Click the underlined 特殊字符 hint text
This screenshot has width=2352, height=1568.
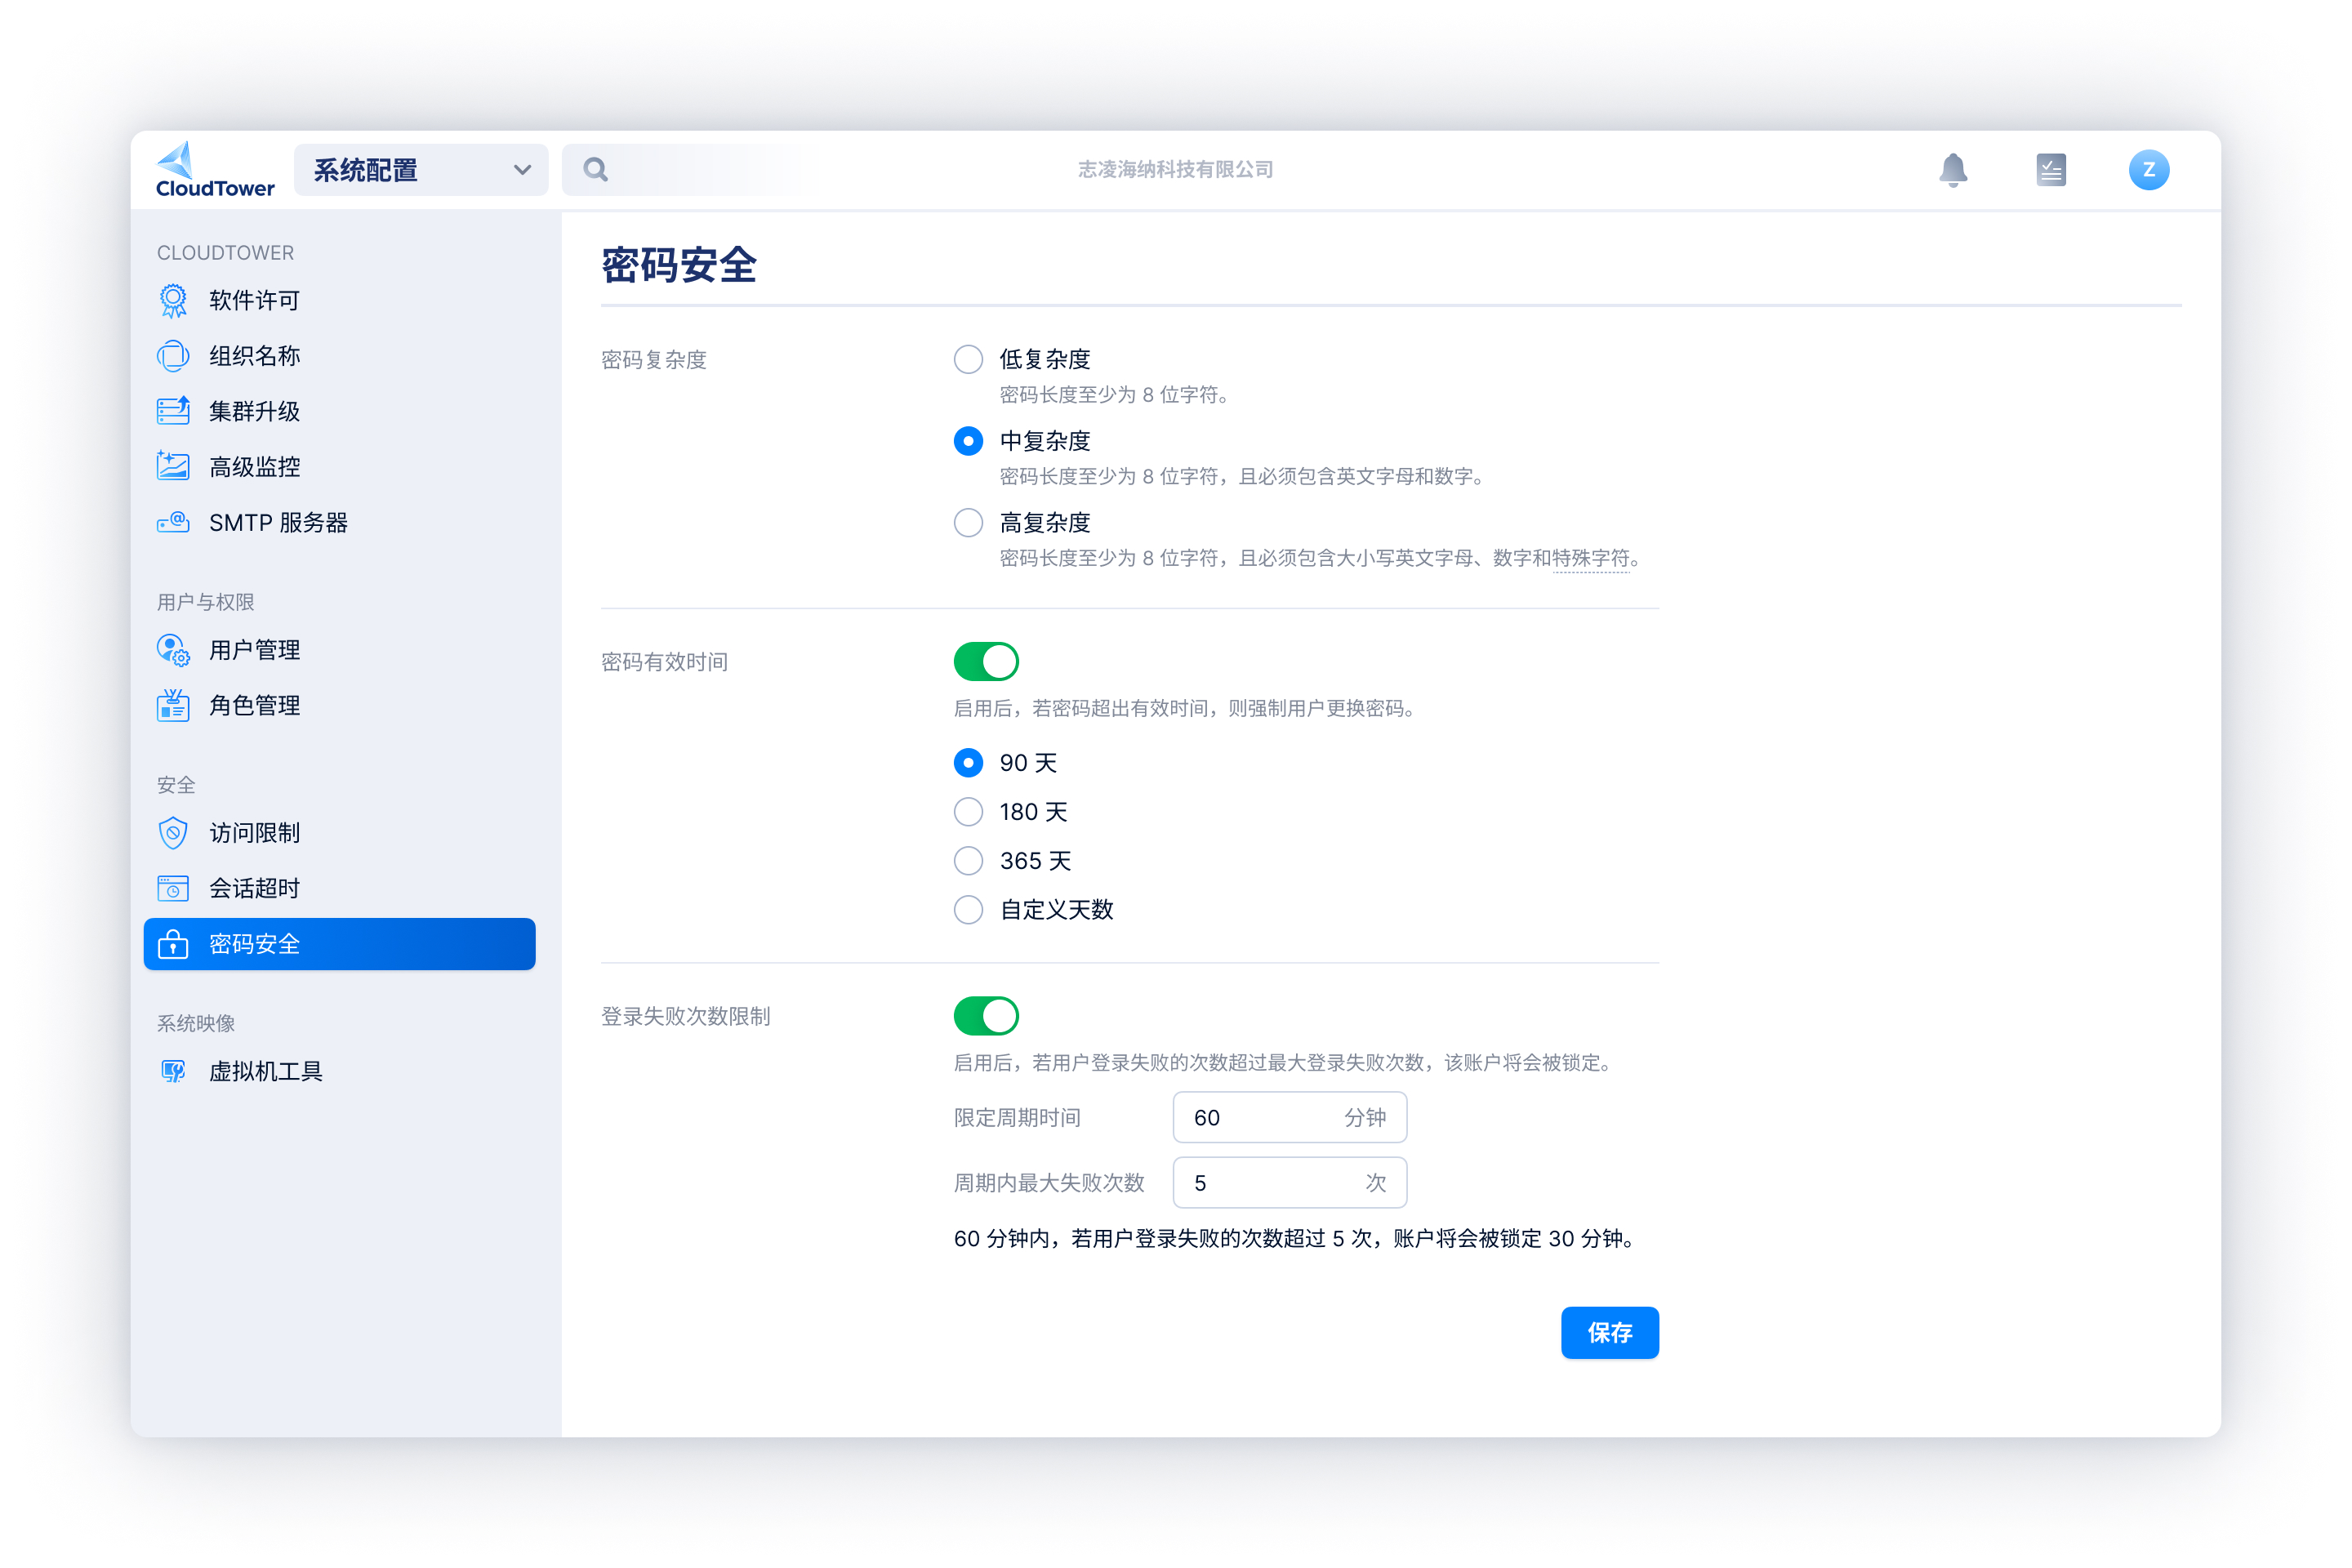pos(1591,558)
